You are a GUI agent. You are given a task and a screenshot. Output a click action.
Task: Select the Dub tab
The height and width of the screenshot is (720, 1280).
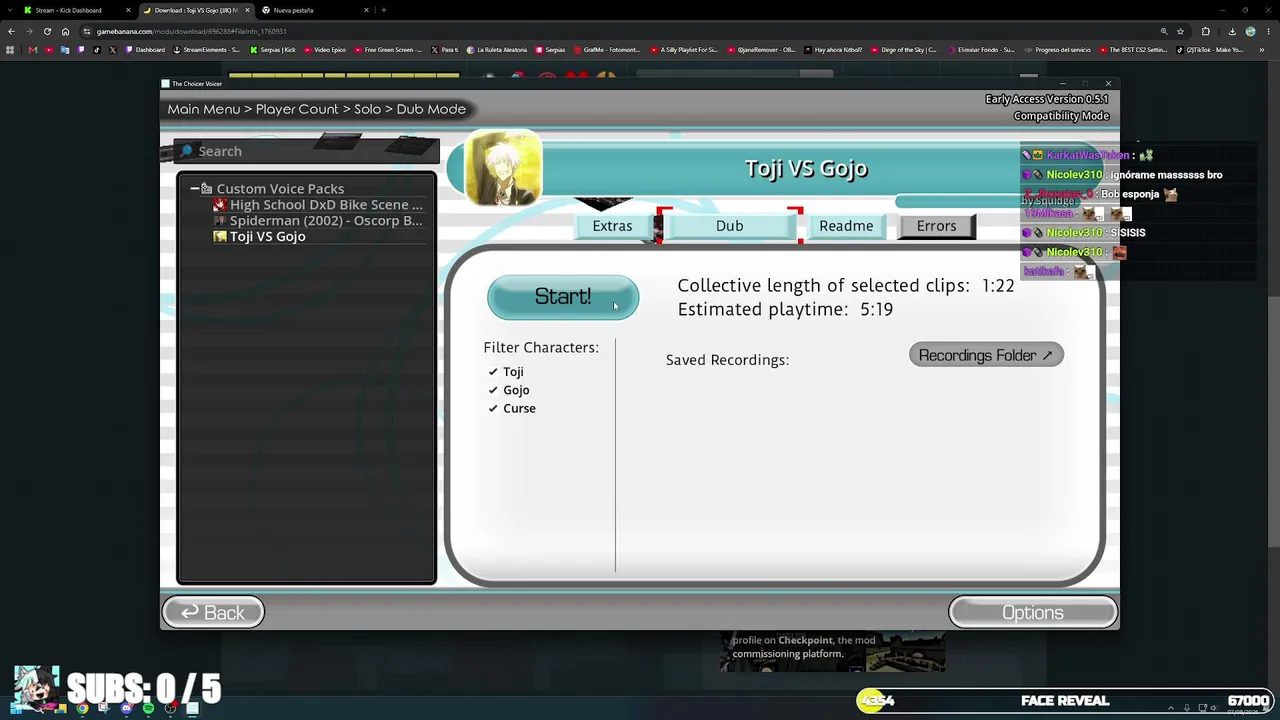point(729,226)
